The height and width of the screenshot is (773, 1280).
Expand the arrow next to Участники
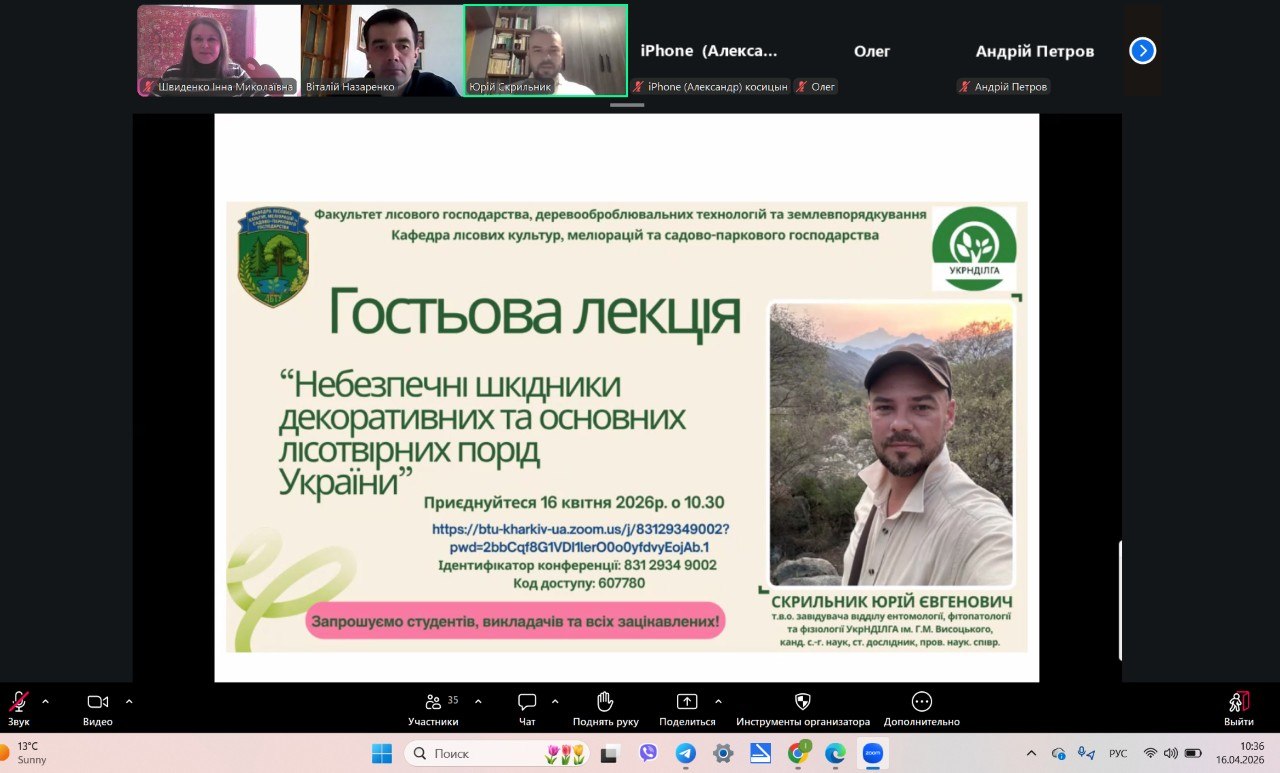pos(478,701)
